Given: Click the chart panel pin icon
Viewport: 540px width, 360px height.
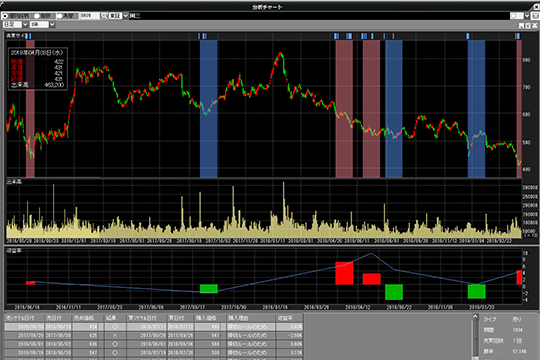Looking at the screenshot, I should click(x=521, y=25).
